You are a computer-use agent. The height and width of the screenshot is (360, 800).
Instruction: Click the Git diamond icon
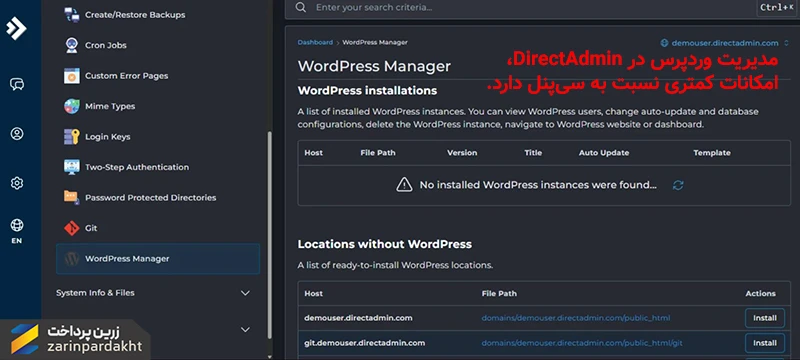pyautogui.click(x=71, y=228)
